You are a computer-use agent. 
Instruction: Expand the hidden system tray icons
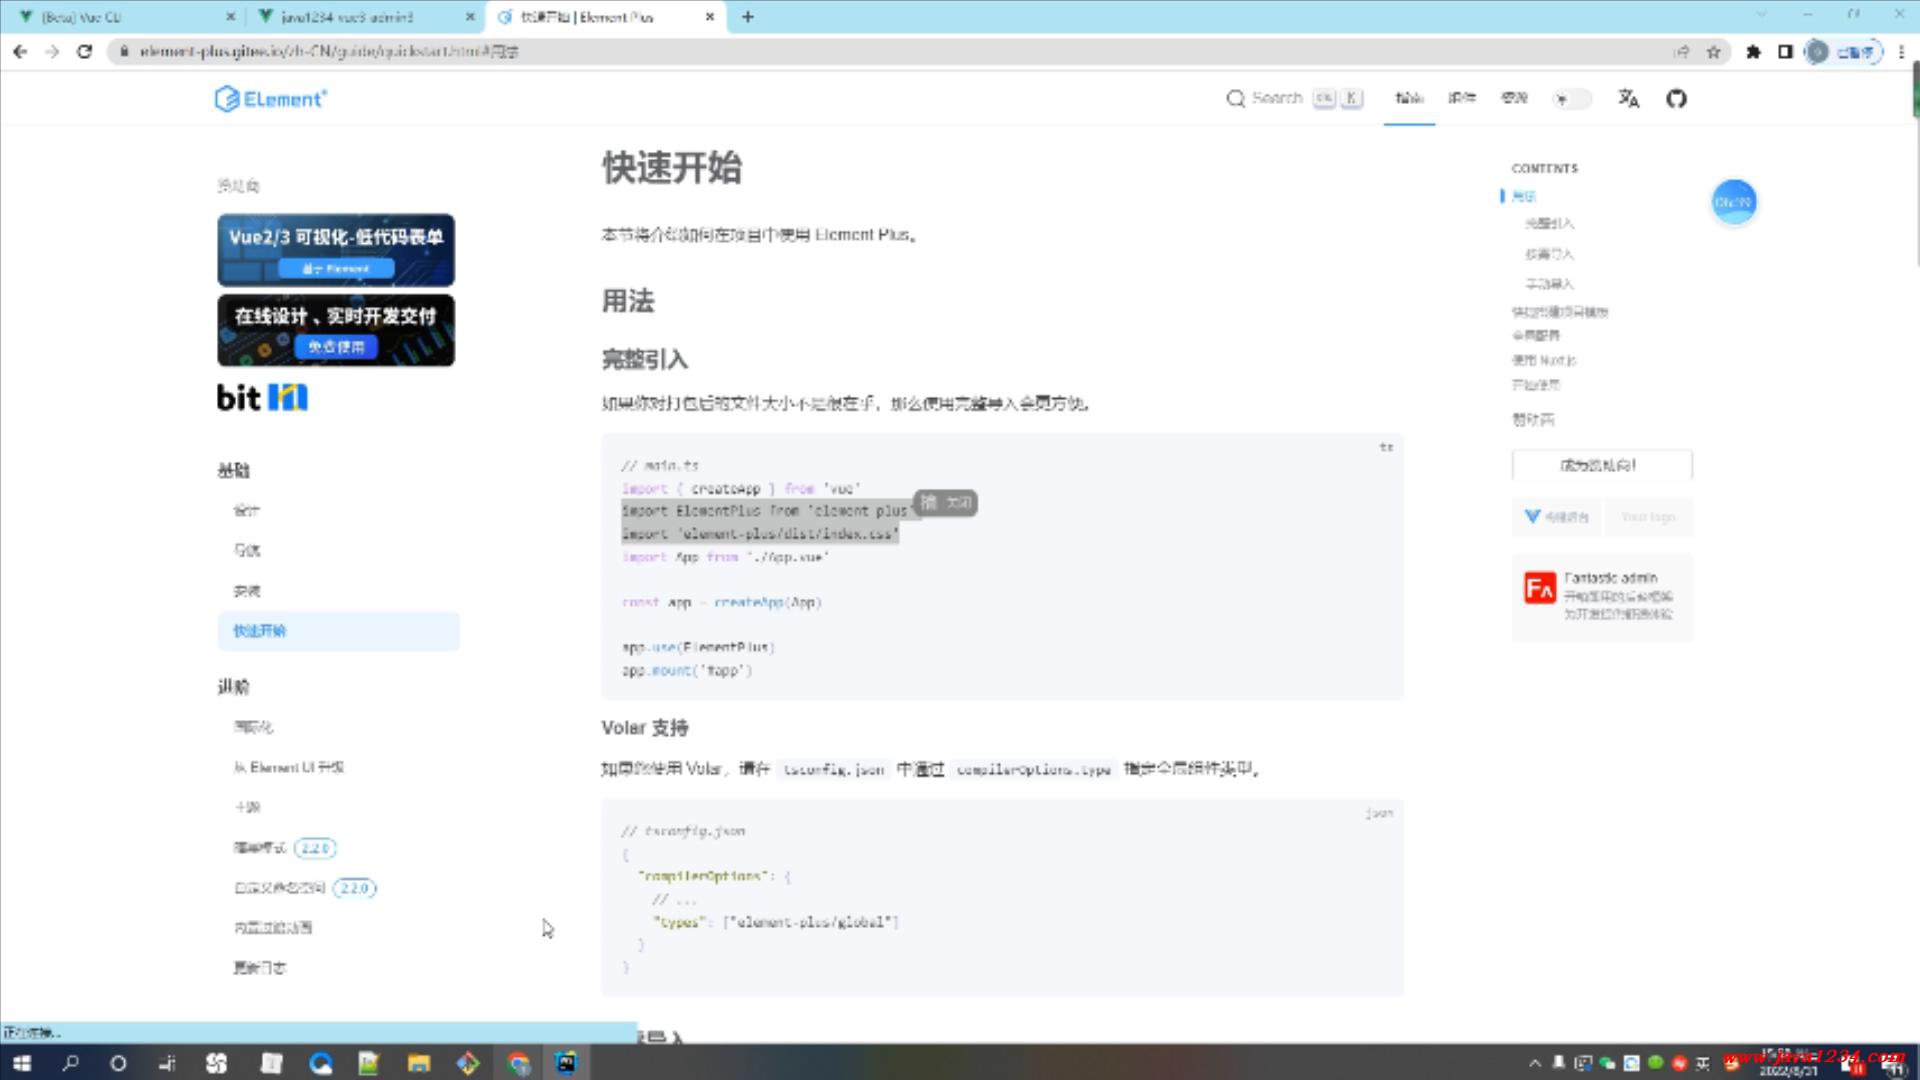tap(1534, 1063)
